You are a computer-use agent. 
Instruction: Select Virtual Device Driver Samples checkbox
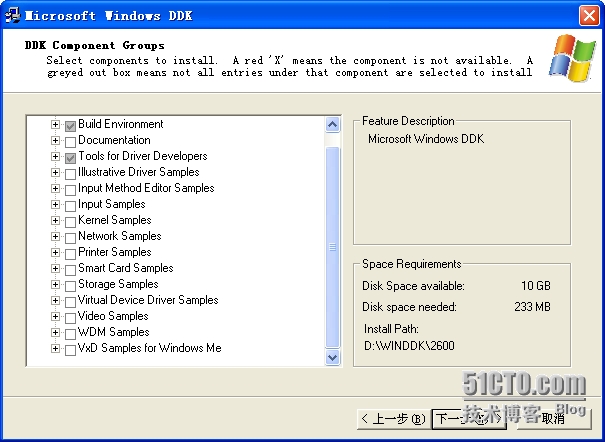pos(70,302)
